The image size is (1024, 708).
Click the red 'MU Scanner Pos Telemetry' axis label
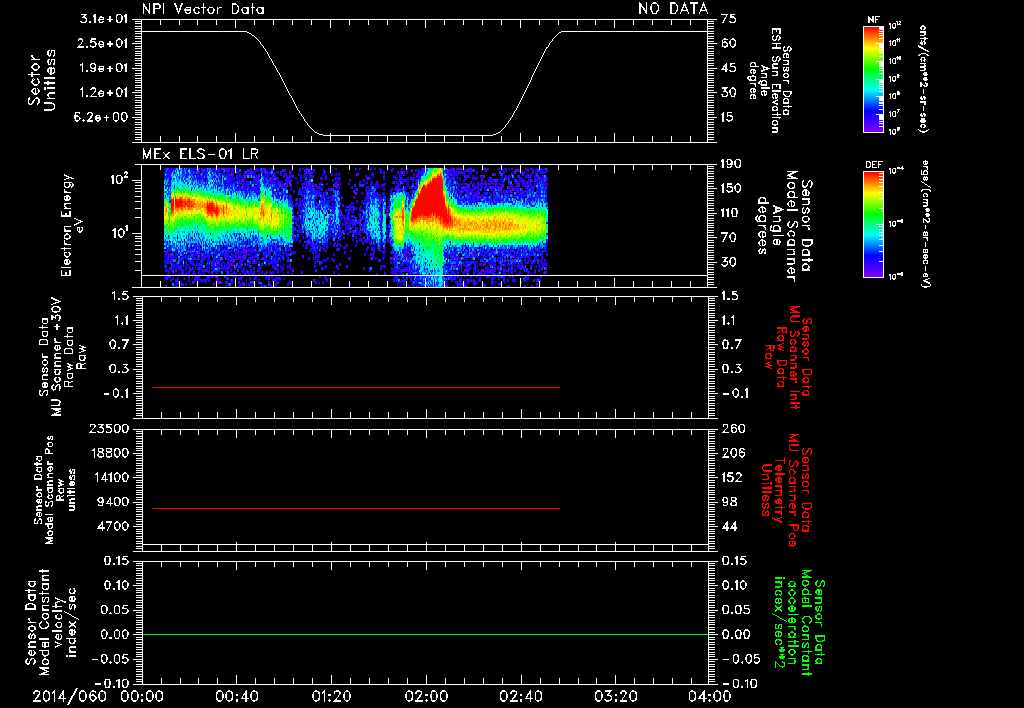tap(787, 490)
